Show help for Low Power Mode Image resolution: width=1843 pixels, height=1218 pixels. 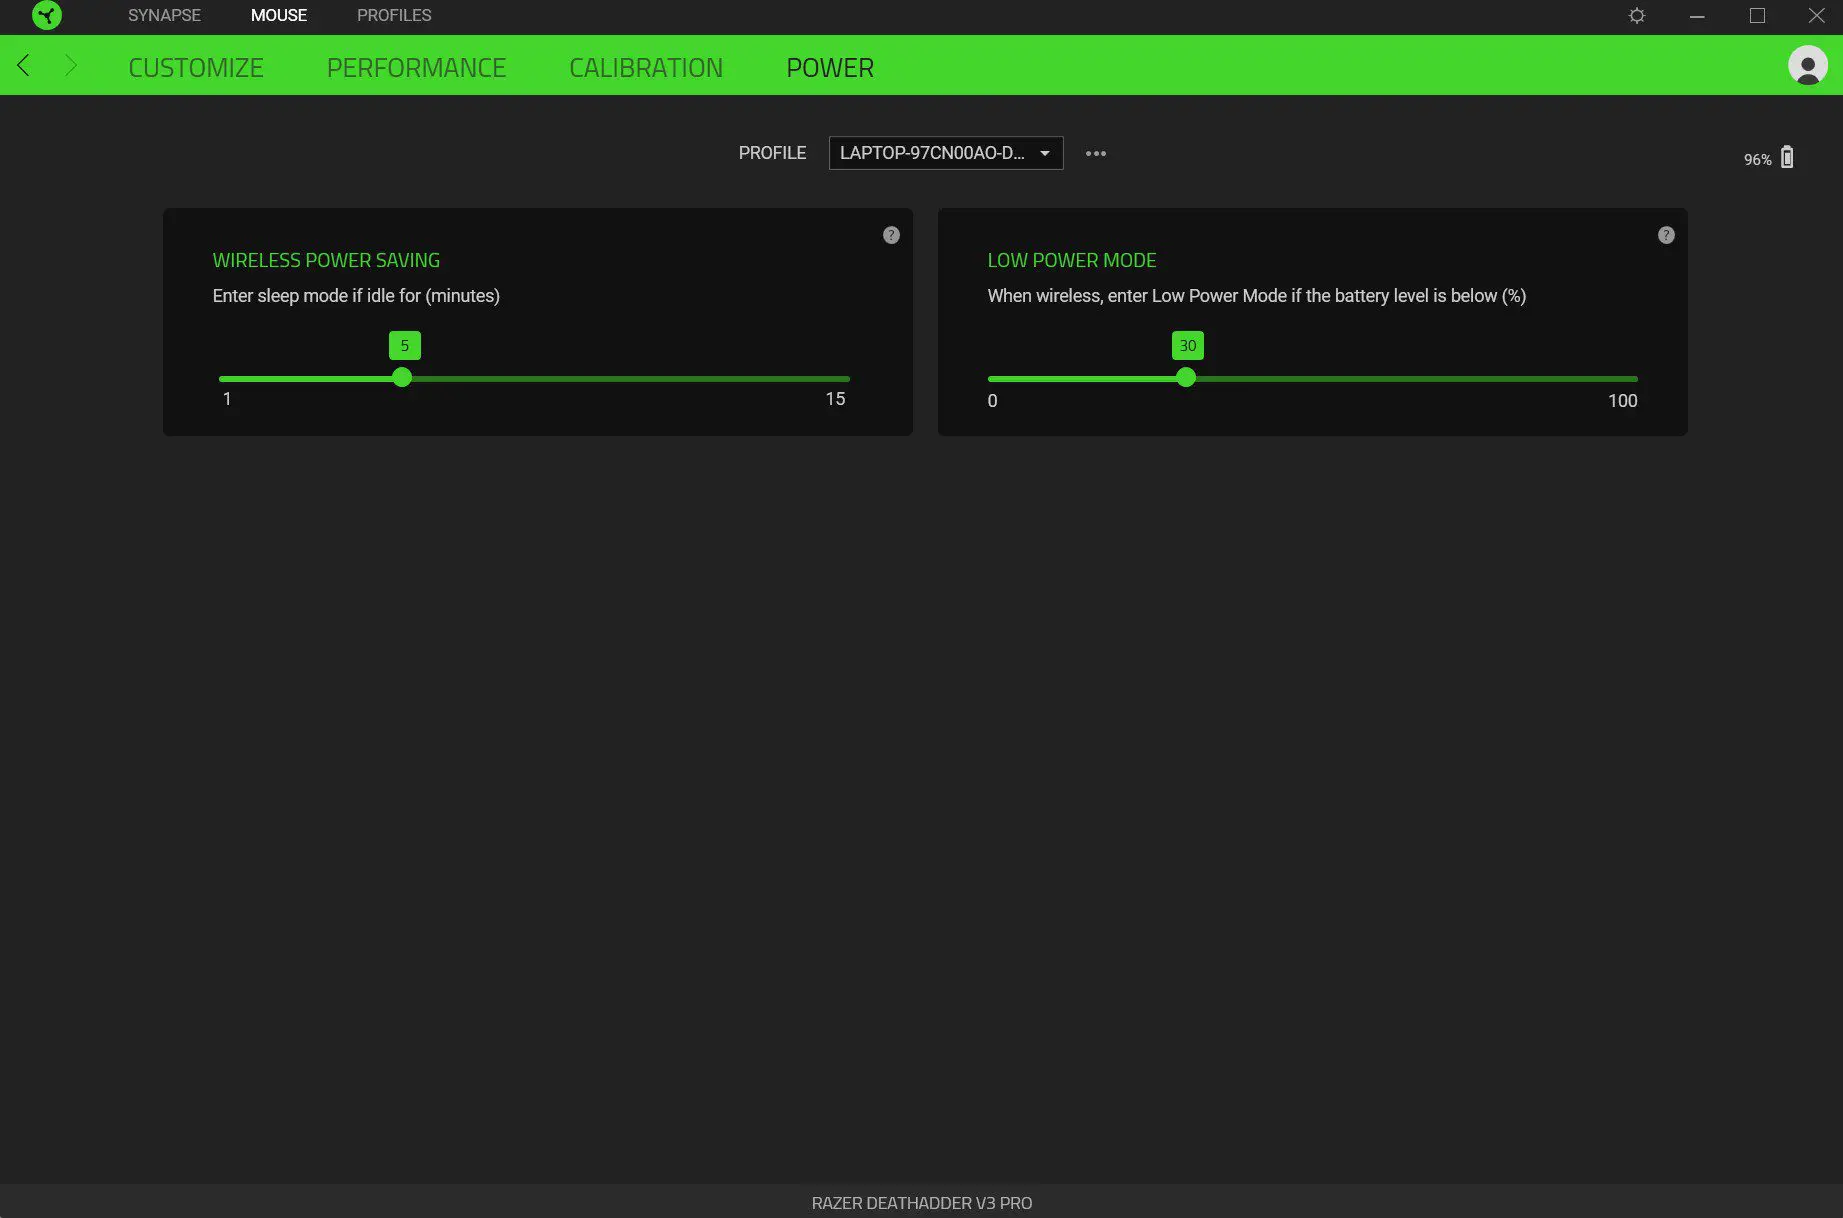point(1666,235)
